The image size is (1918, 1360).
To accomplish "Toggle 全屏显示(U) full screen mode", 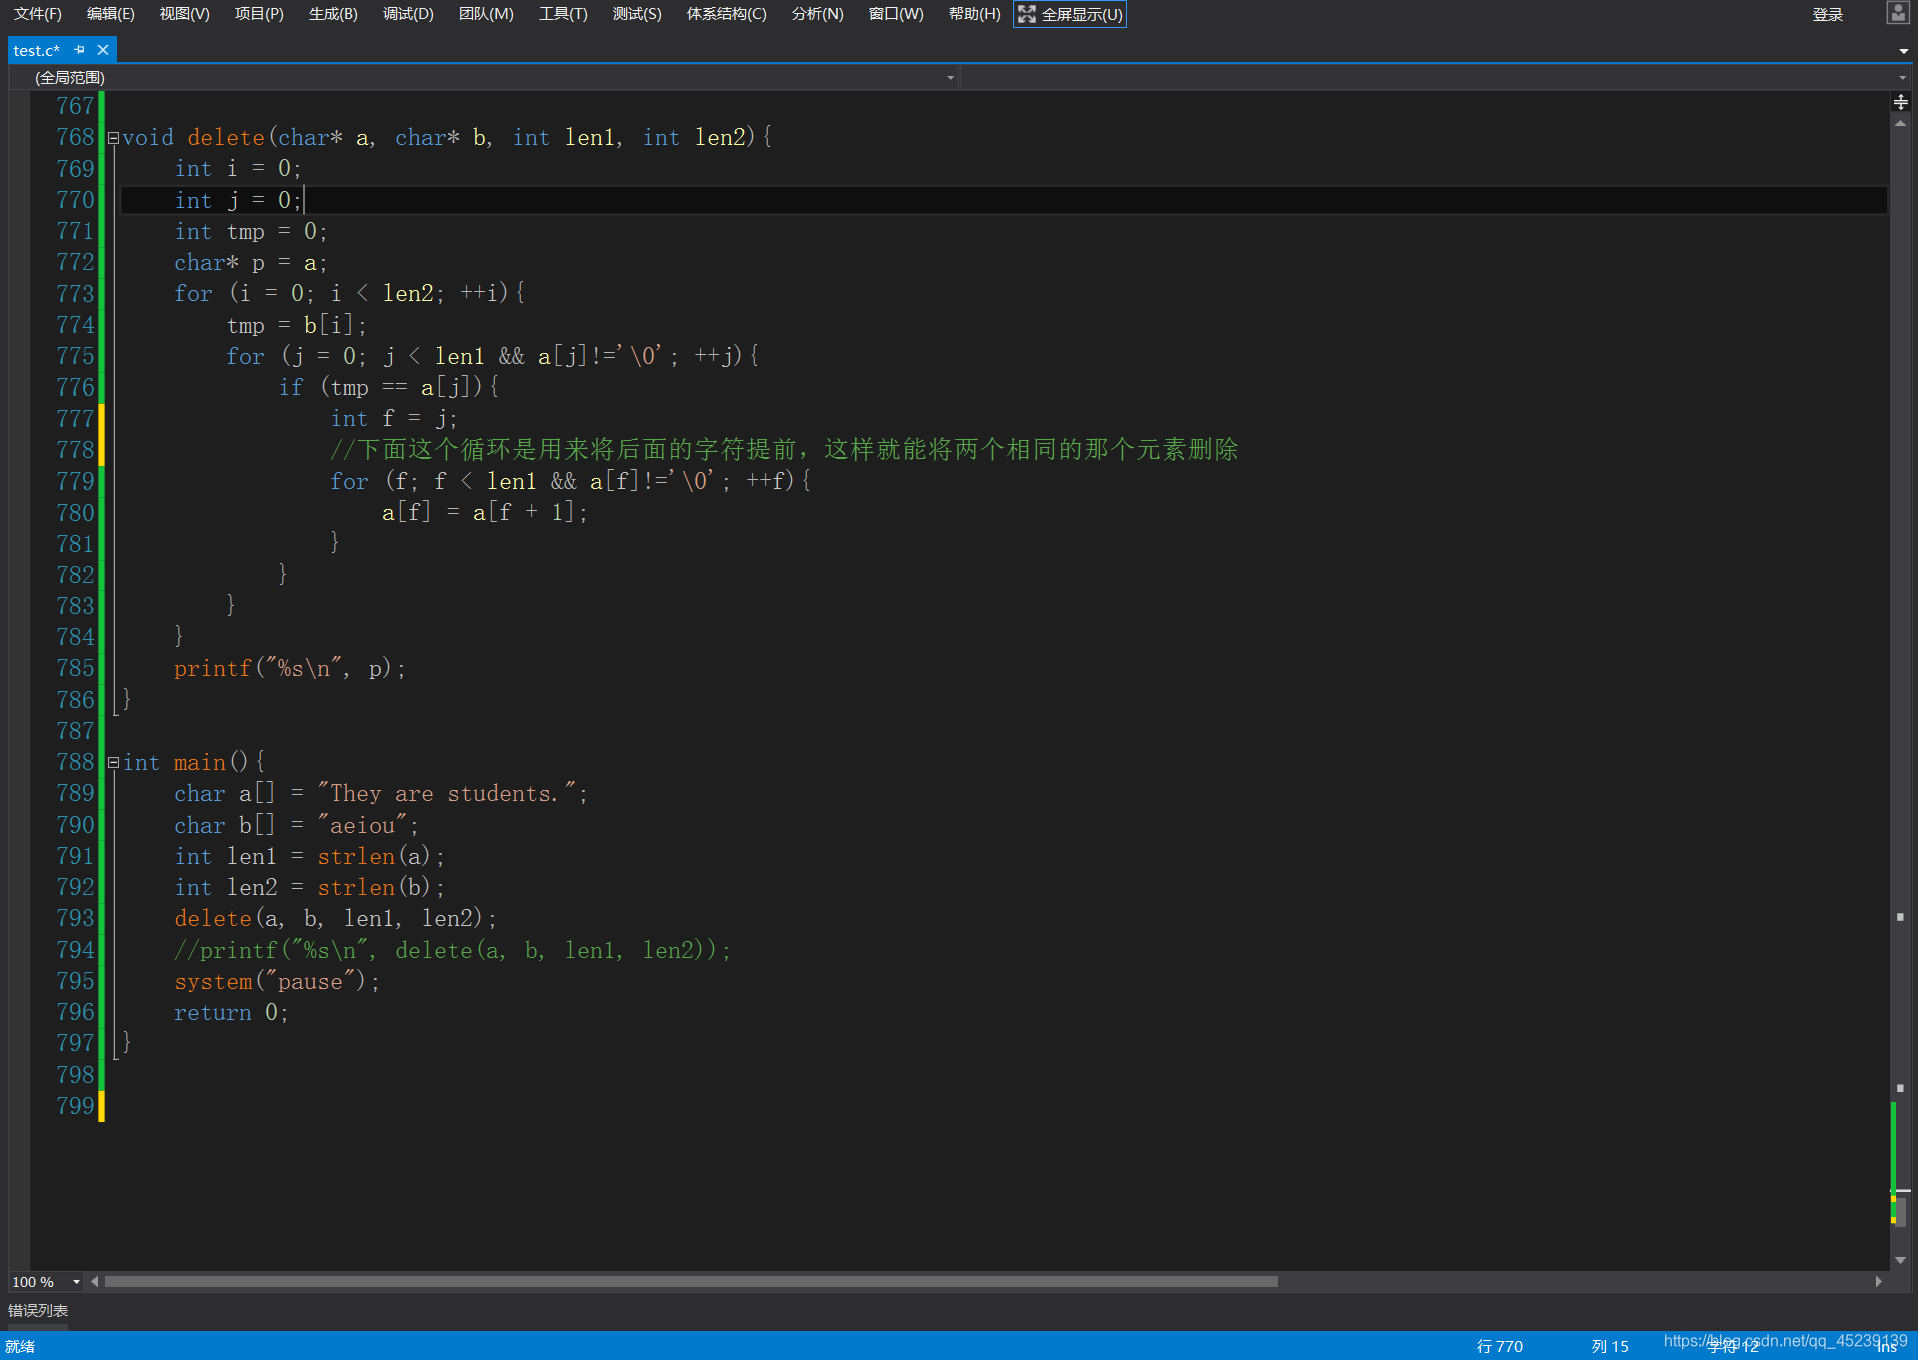I will (x=1070, y=14).
